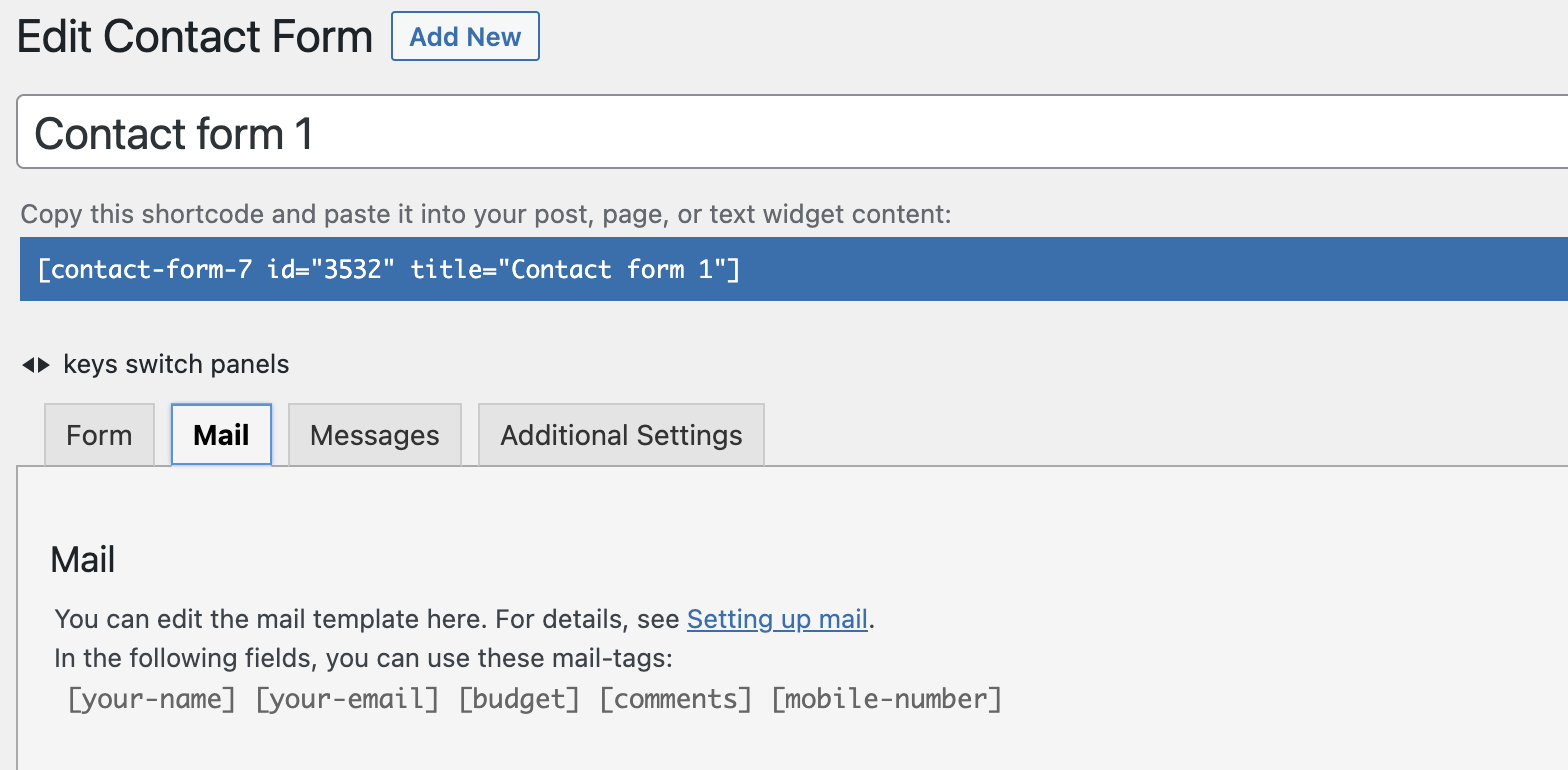Click the Add New button
Screen dimensions: 1568x770
point(465,37)
